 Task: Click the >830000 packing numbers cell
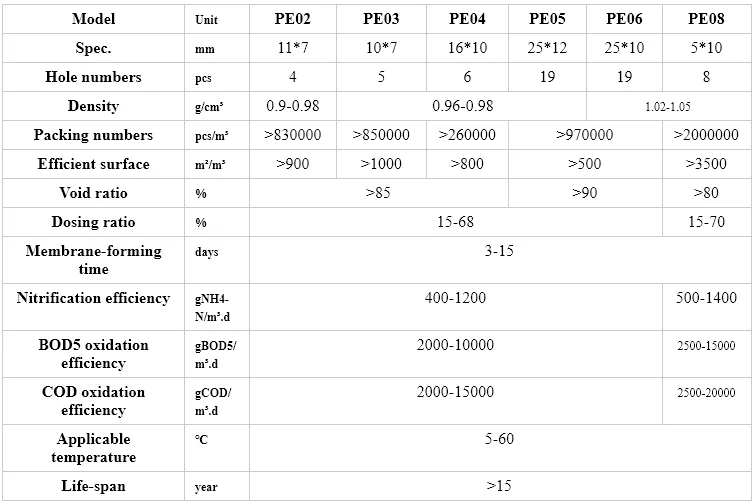click(x=293, y=135)
